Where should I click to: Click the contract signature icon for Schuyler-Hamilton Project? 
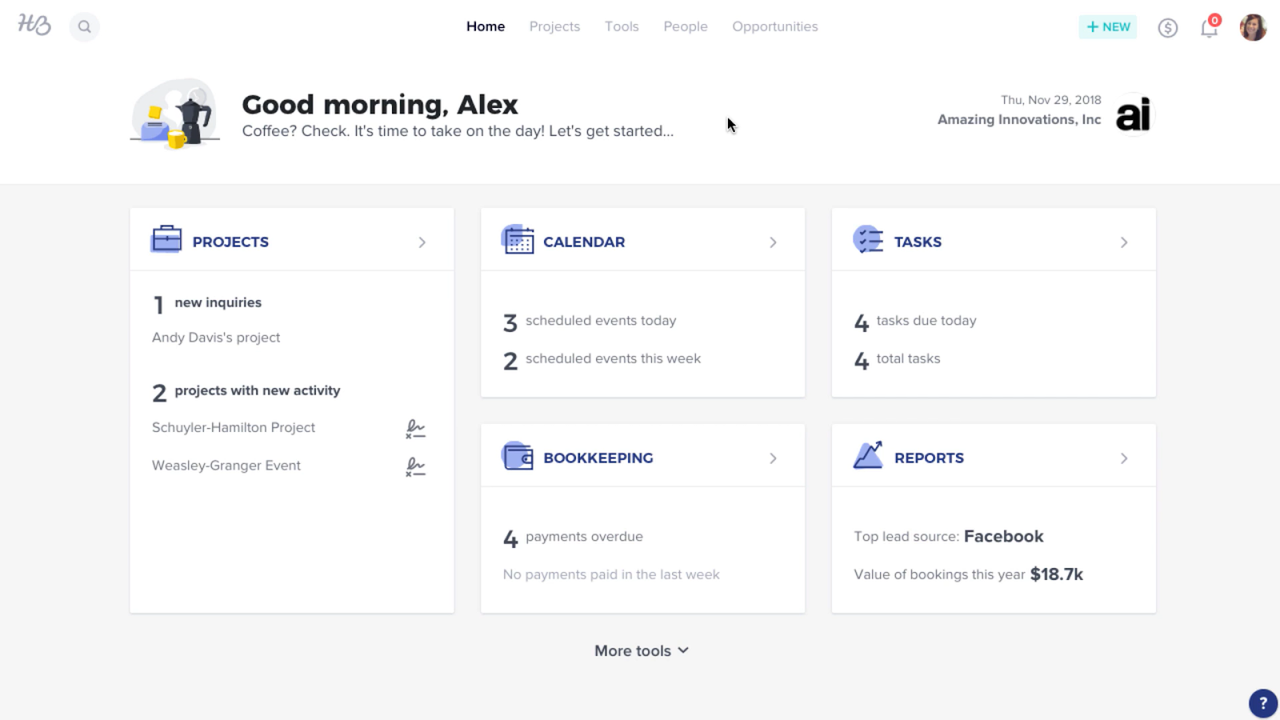pyautogui.click(x=415, y=429)
